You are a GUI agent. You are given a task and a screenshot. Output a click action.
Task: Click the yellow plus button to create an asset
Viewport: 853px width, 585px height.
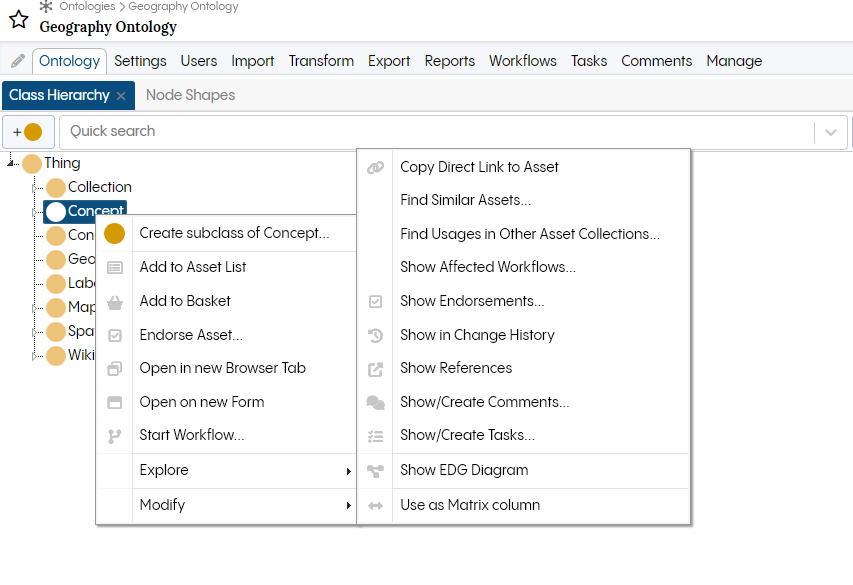pyautogui.click(x=27, y=131)
